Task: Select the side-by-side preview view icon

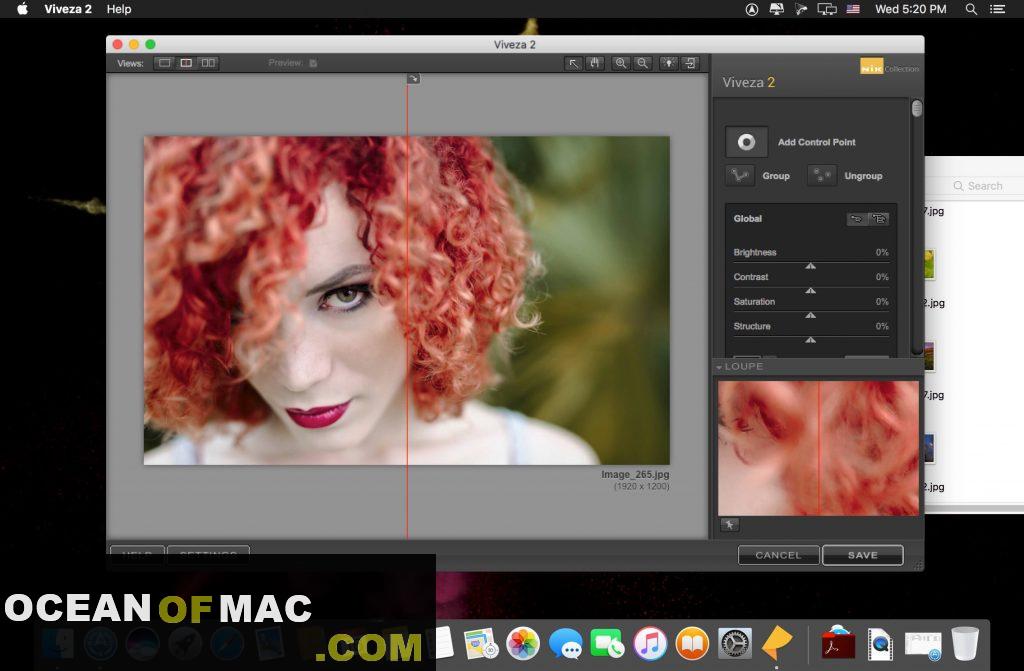Action: tap(208, 63)
